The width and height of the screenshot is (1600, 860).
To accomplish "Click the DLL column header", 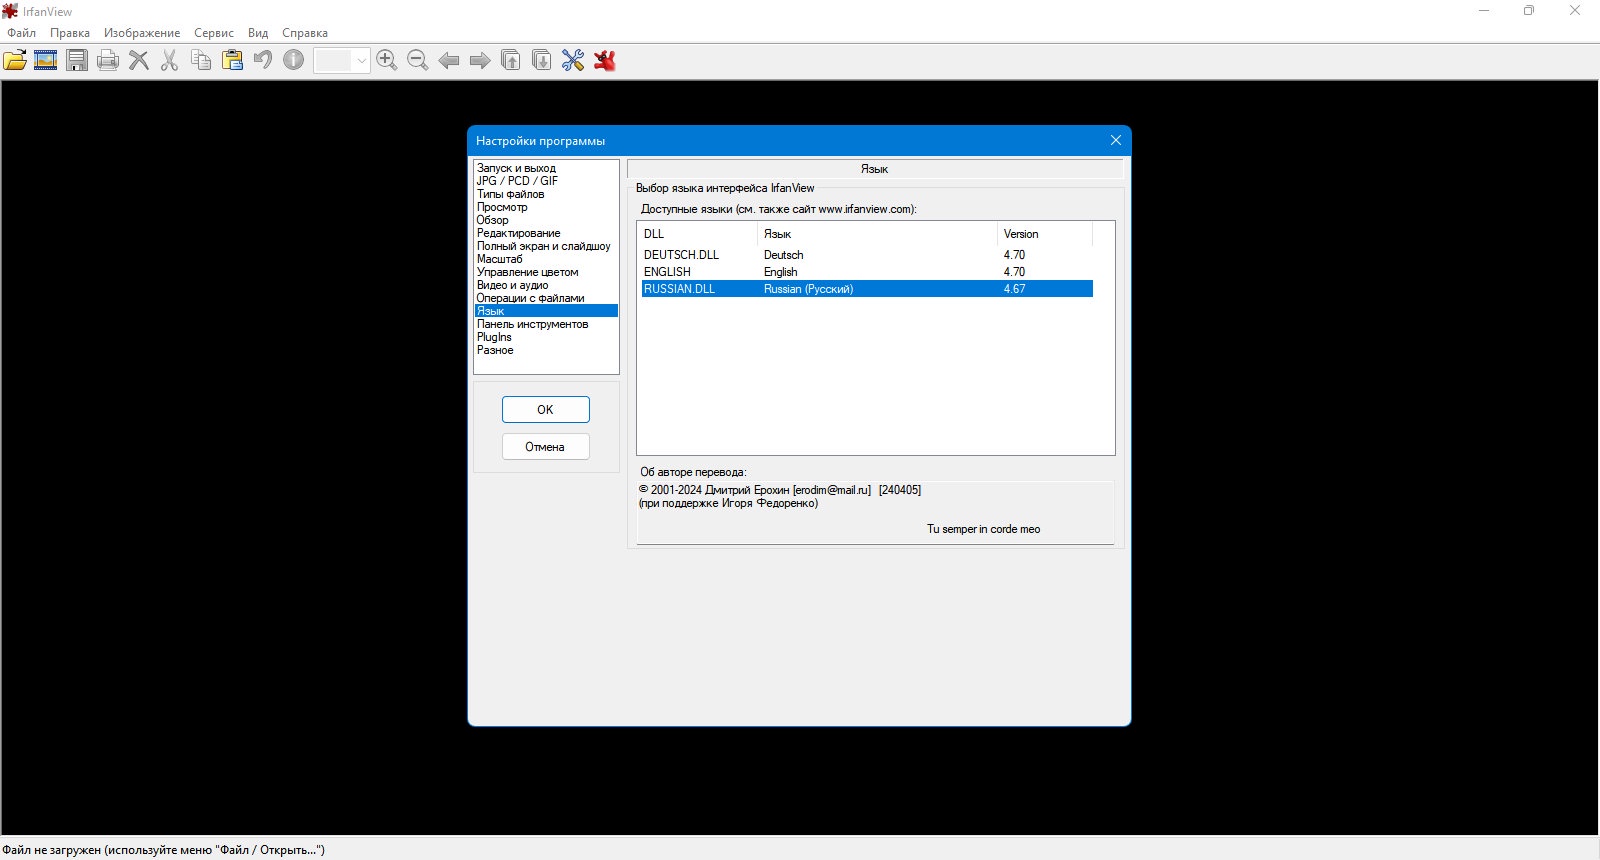I will click(x=698, y=234).
